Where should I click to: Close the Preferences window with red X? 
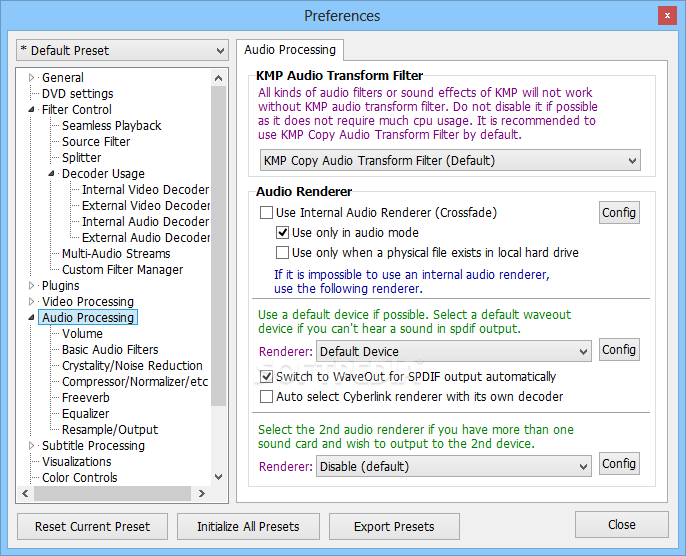coord(667,16)
